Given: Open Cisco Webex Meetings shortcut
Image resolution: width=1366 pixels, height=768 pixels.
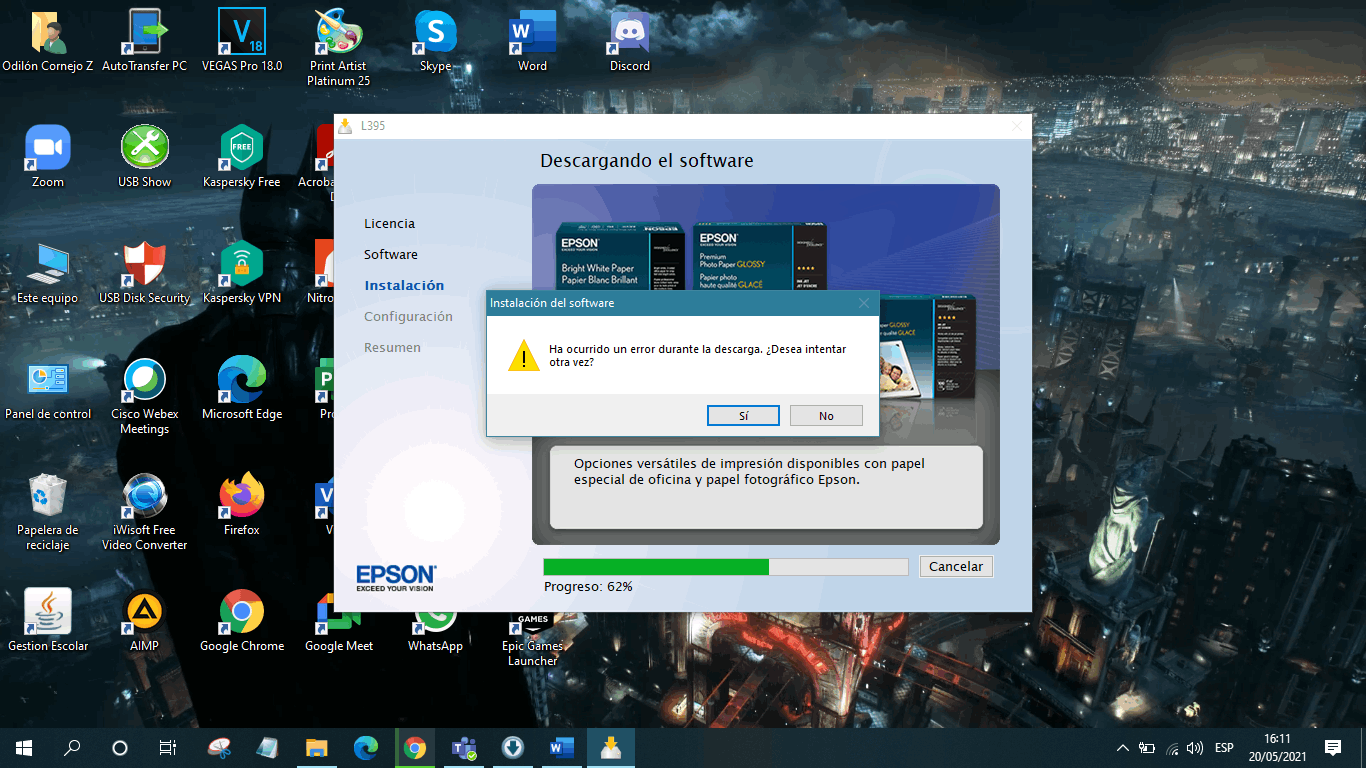Looking at the screenshot, I should [144, 397].
